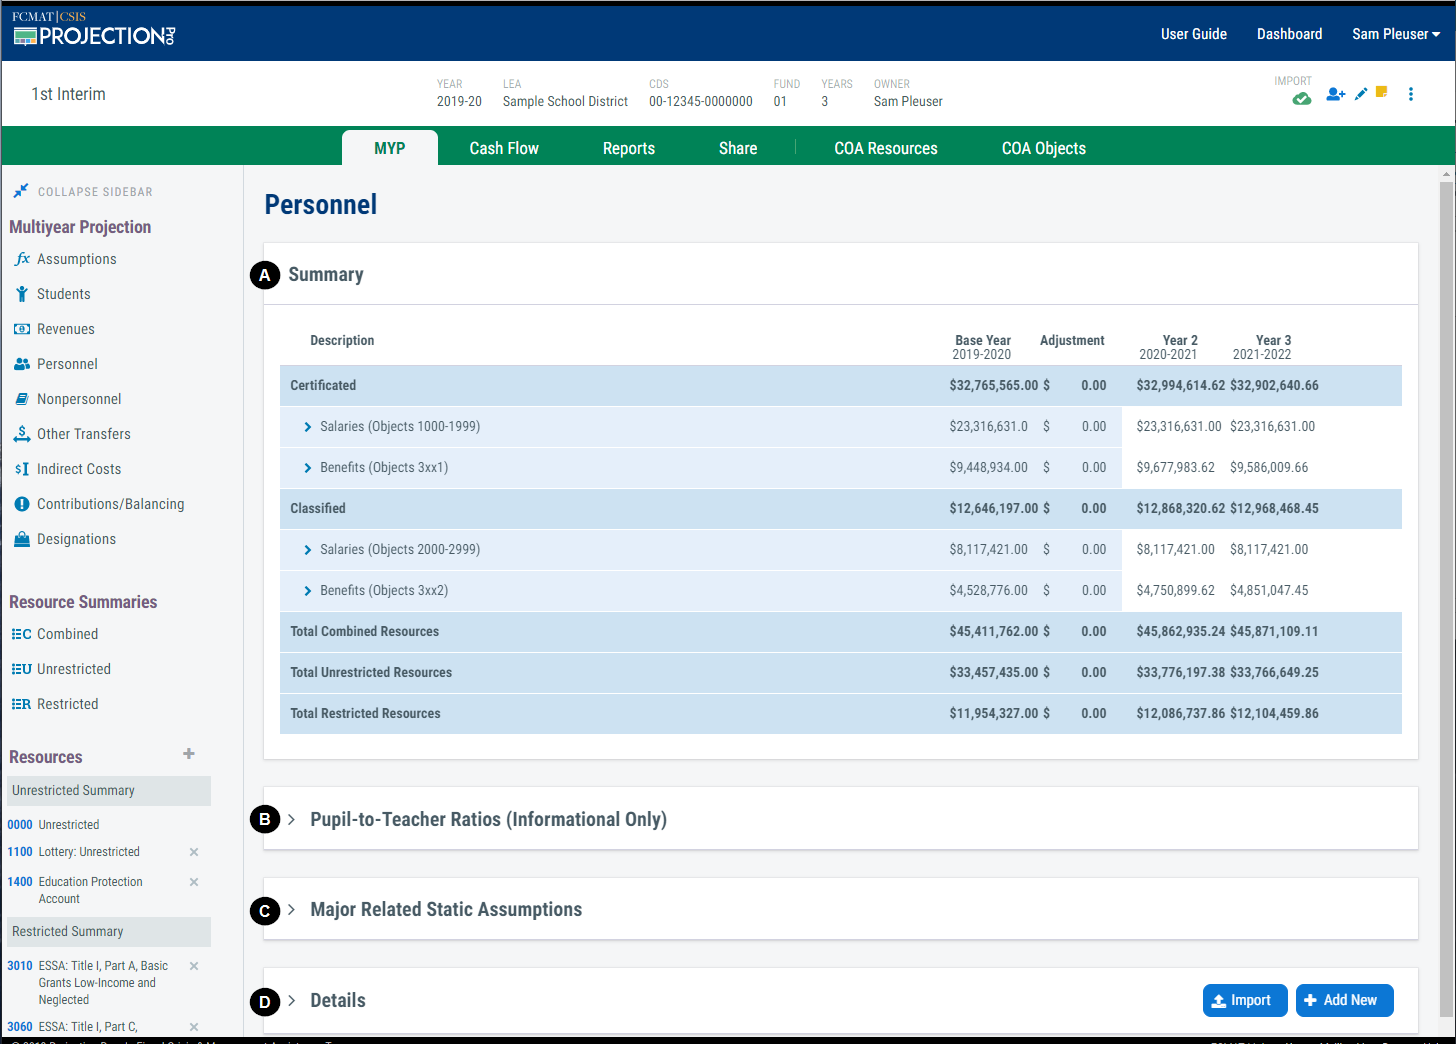Image resolution: width=1456 pixels, height=1044 pixels.
Task: Open resource 0000 Unrestricted
Action: pyautogui.click(x=54, y=825)
